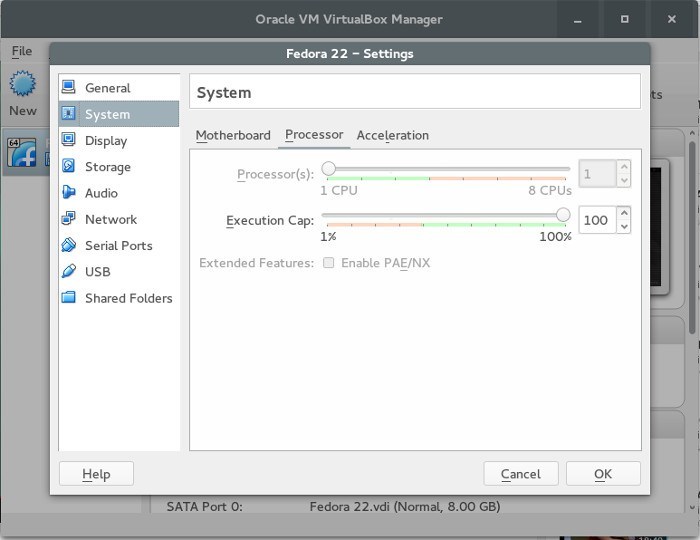
Task: Open Storage disk icon in sidebar
Action: pos(68,166)
